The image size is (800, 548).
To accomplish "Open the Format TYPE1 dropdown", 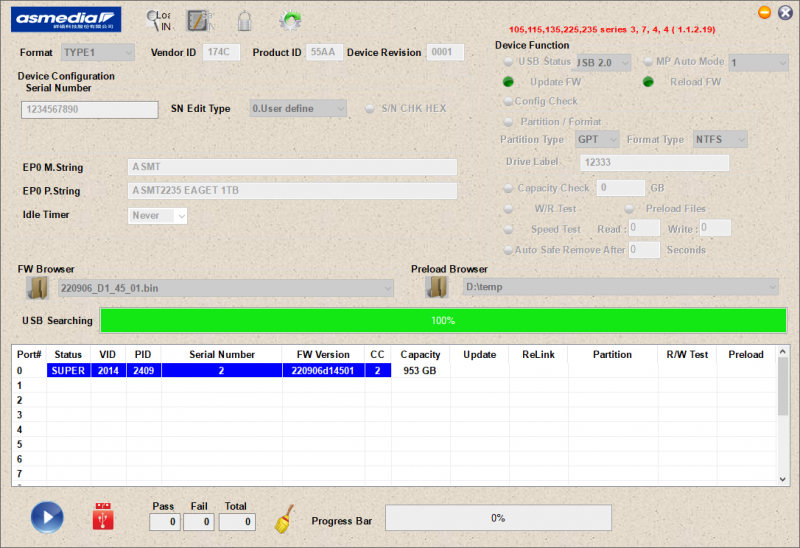I will 97,52.
